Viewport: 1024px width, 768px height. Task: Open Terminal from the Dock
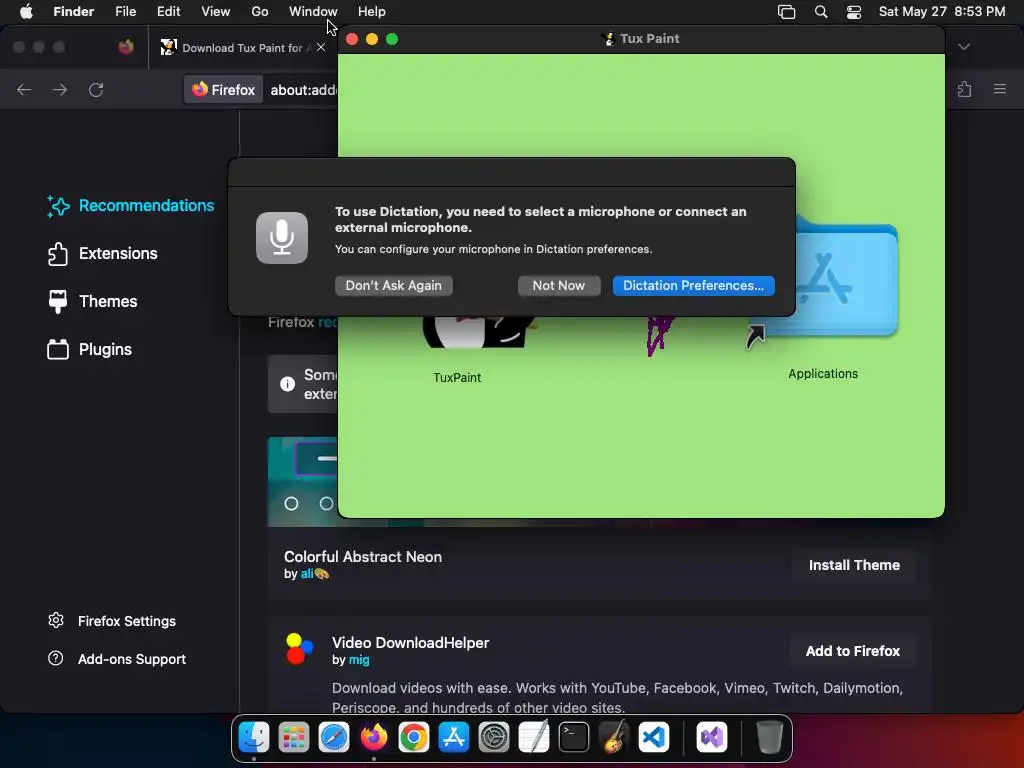point(574,737)
